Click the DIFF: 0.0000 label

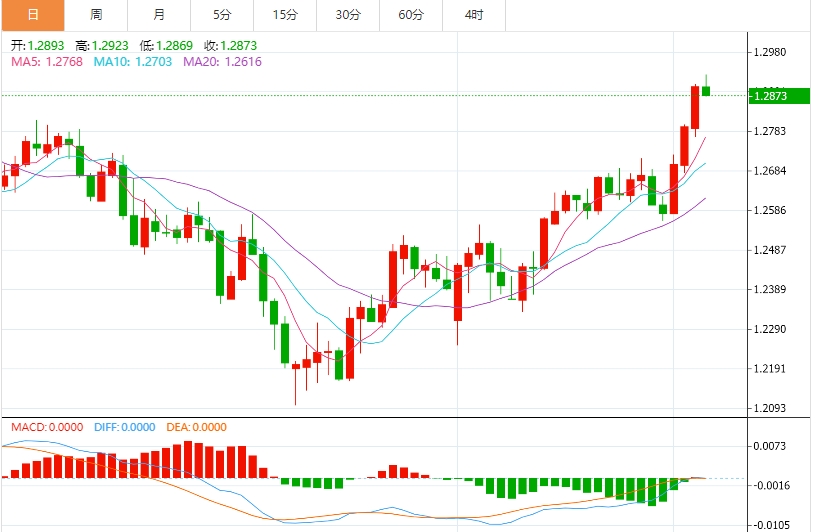(125, 427)
